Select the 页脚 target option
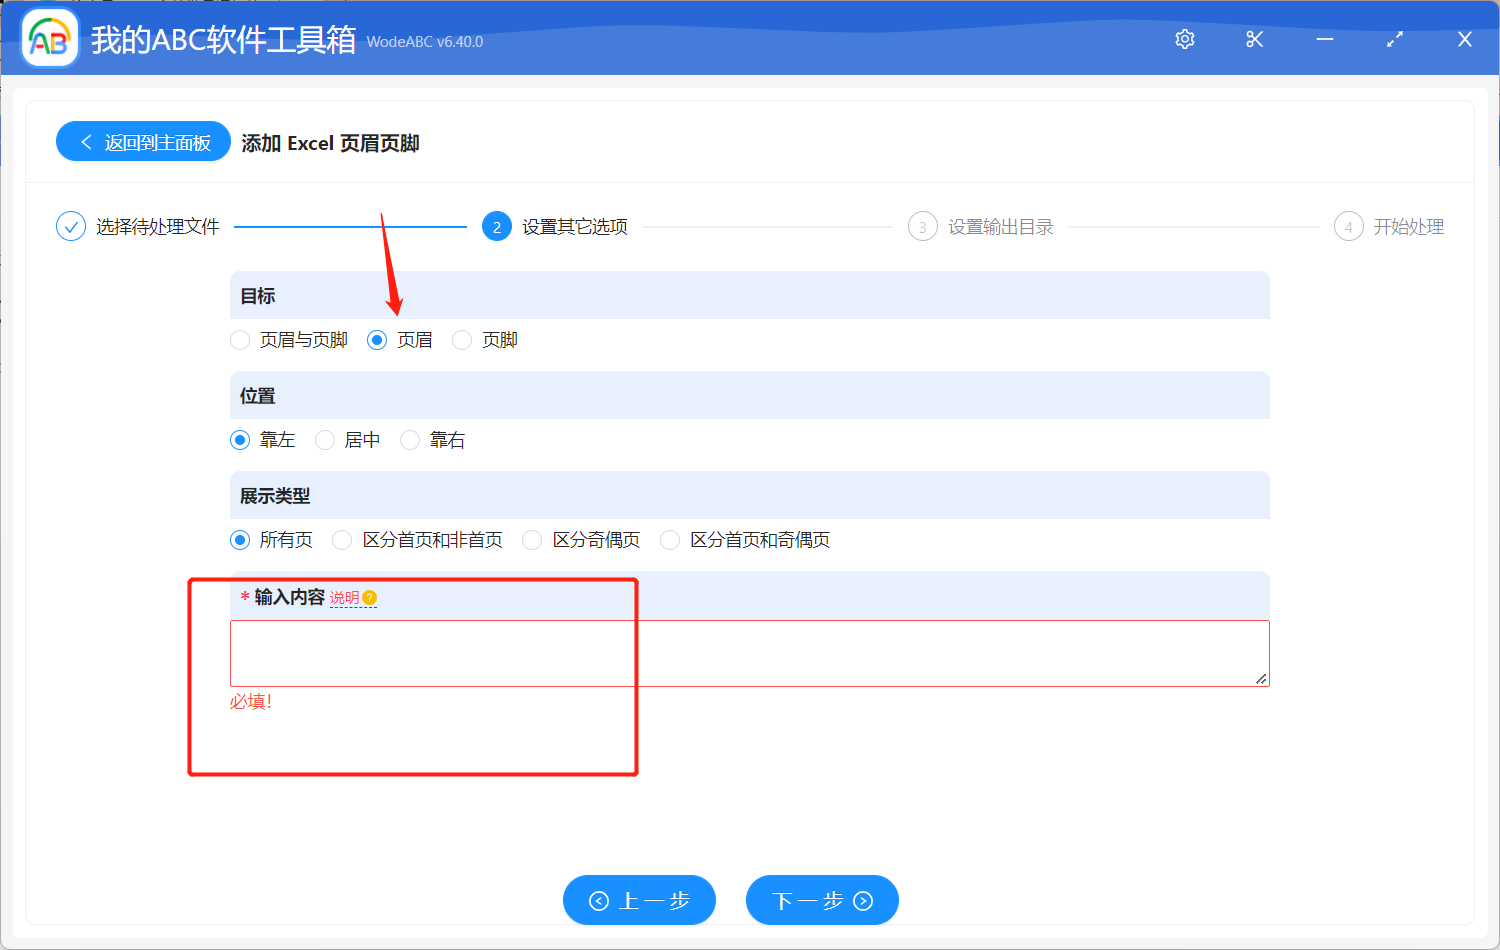Screen dimensions: 1500x950 click(x=461, y=340)
